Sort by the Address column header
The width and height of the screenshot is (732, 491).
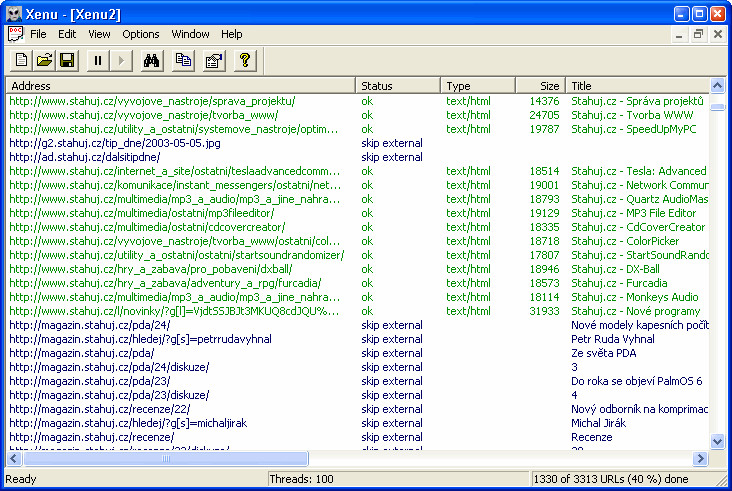[180, 86]
